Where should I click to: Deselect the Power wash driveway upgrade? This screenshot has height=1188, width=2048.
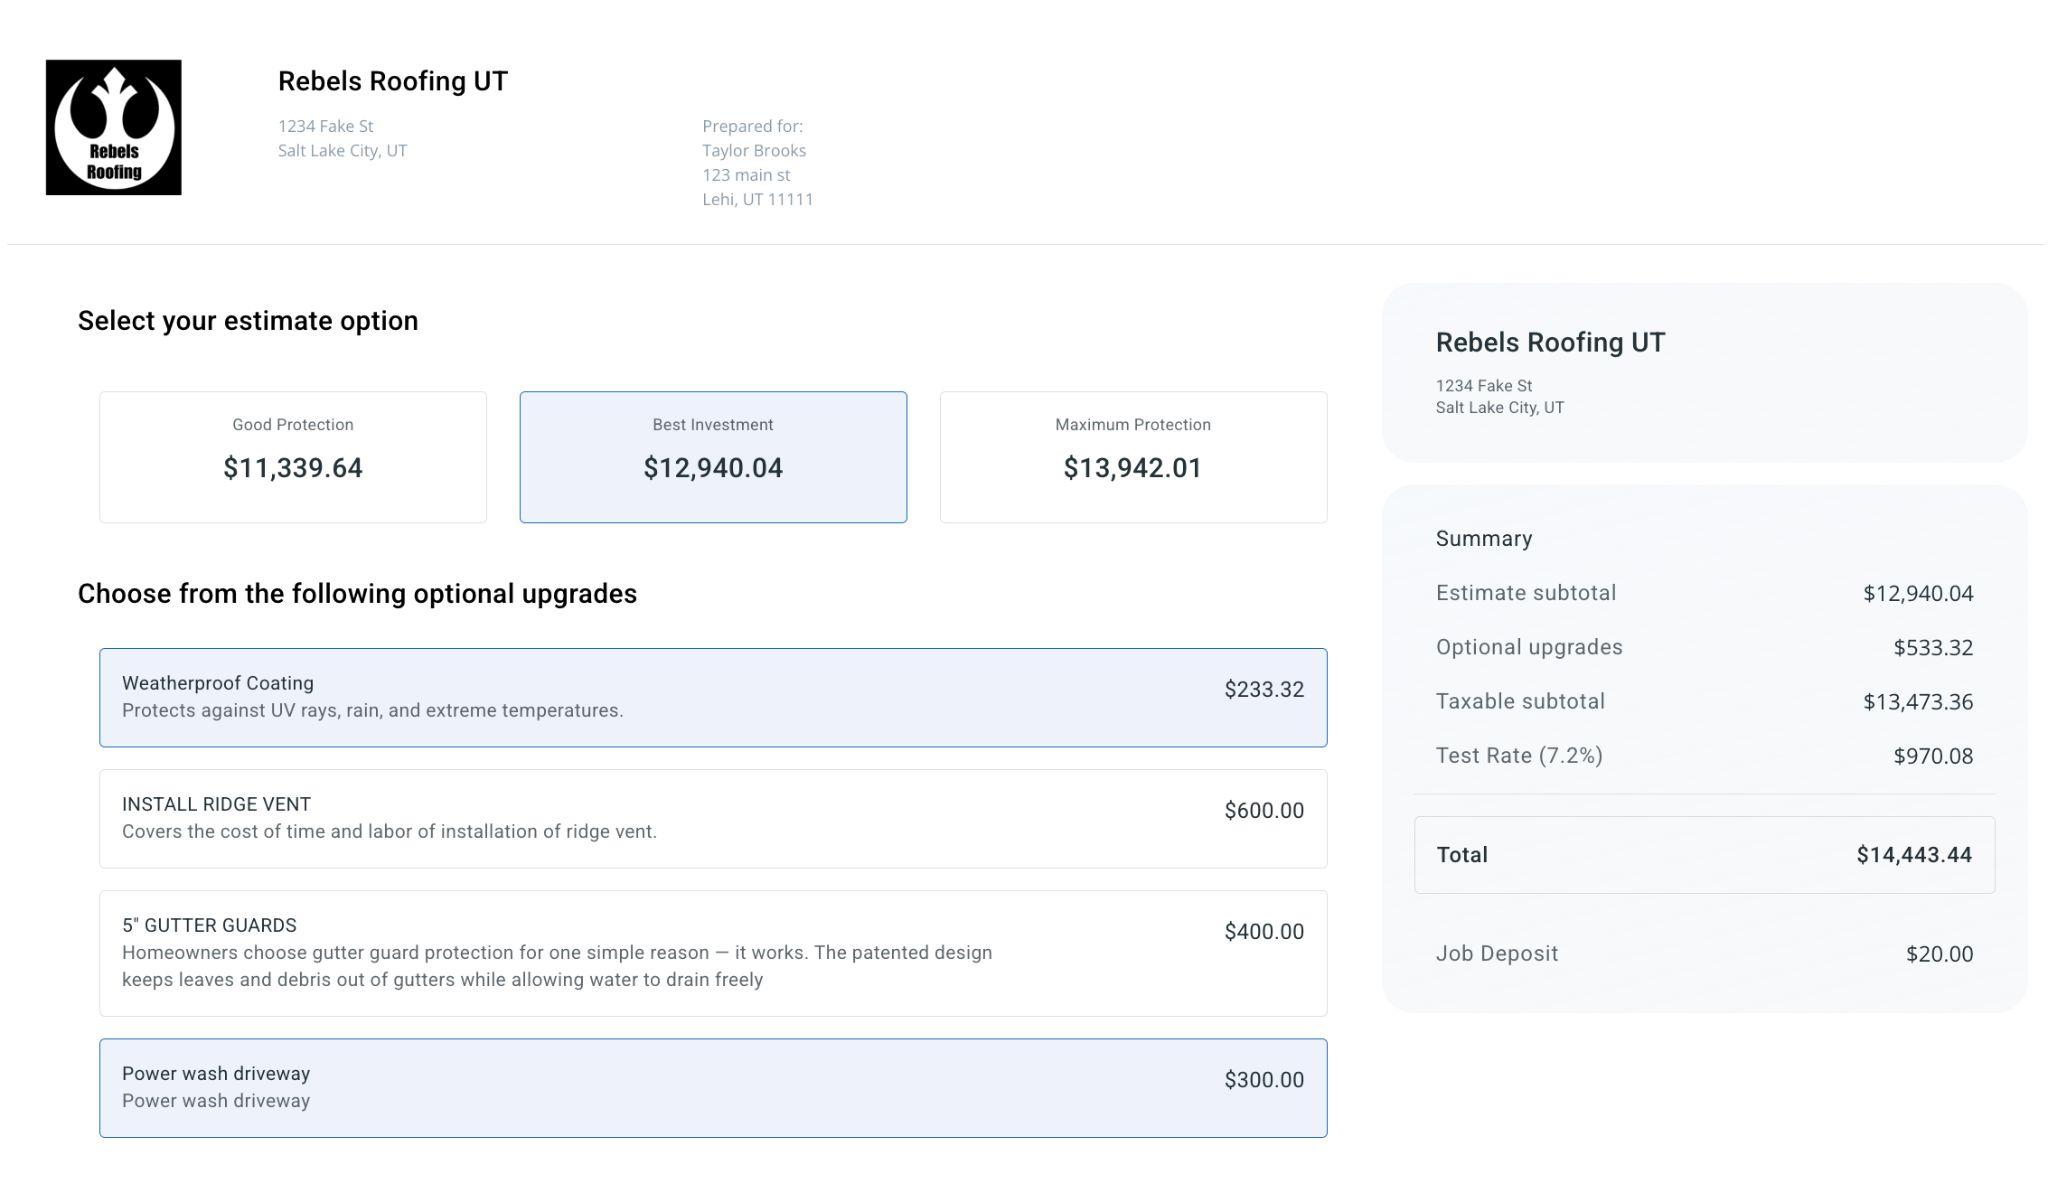[x=712, y=1087]
